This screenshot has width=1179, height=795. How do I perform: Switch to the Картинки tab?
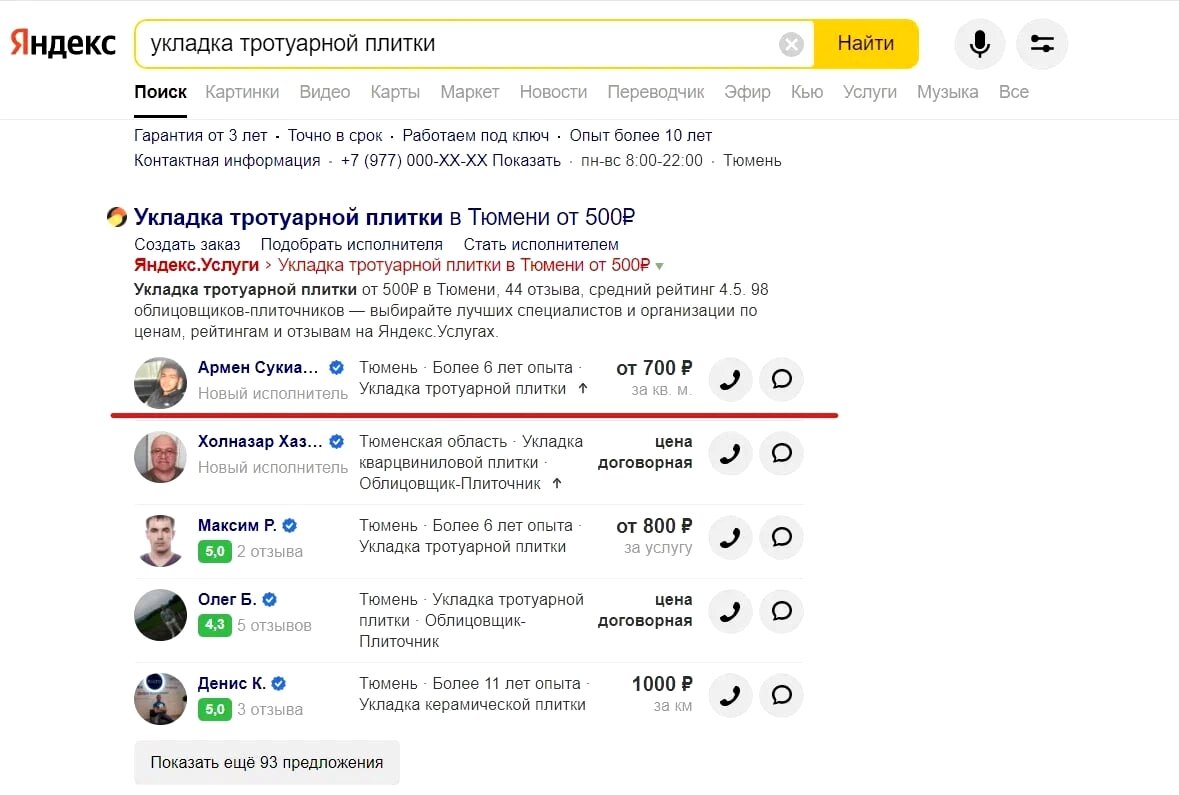click(242, 92)
